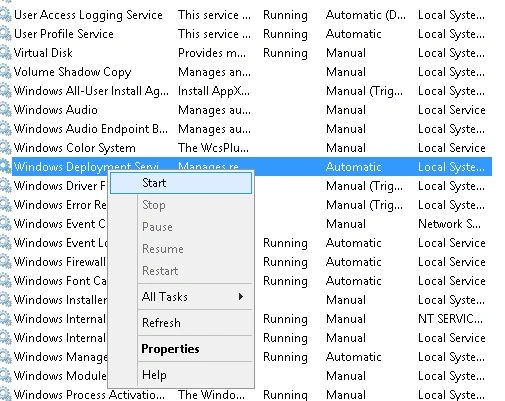Click Manual startup type of Windows Installer
505x401 pixels.
346,300
